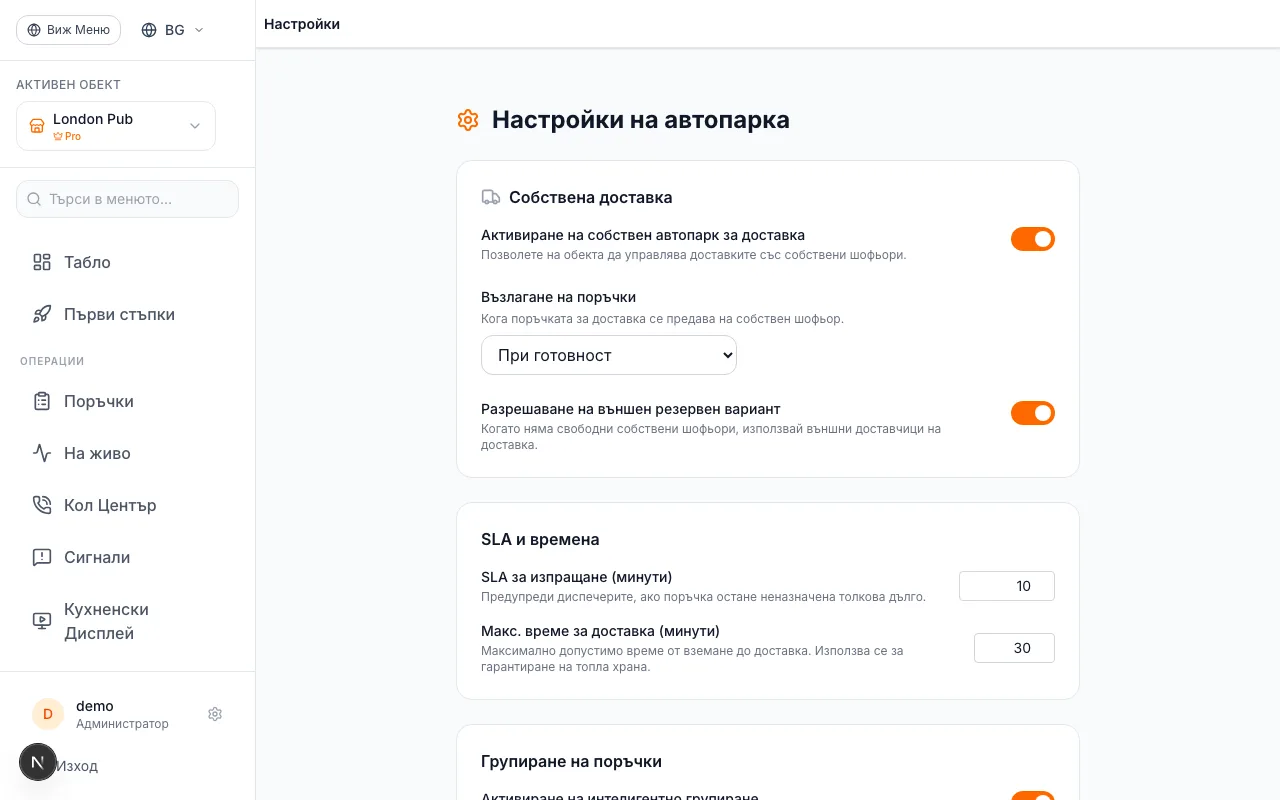1280x800 pixels.
Task: Click the globe icon next to BG
Action: pos(149,30)
